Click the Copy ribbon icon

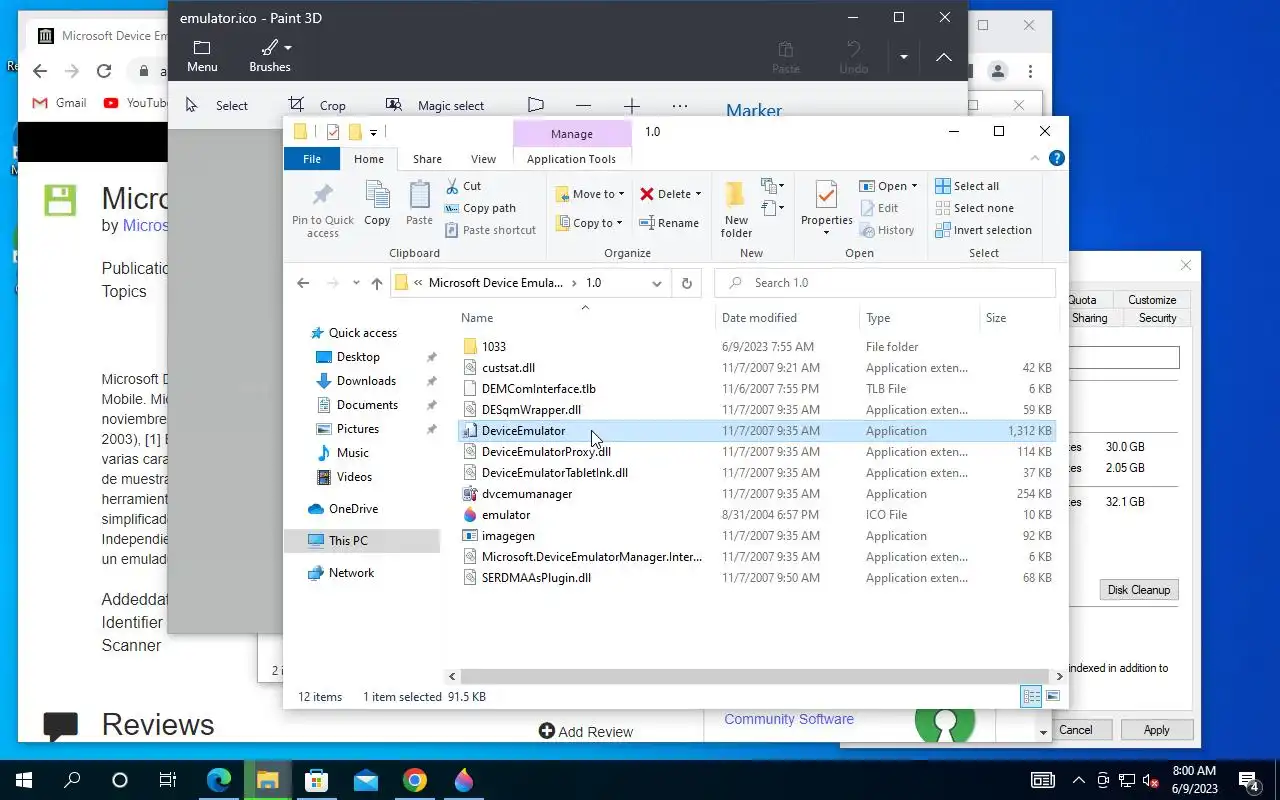(x=377, y=204)
